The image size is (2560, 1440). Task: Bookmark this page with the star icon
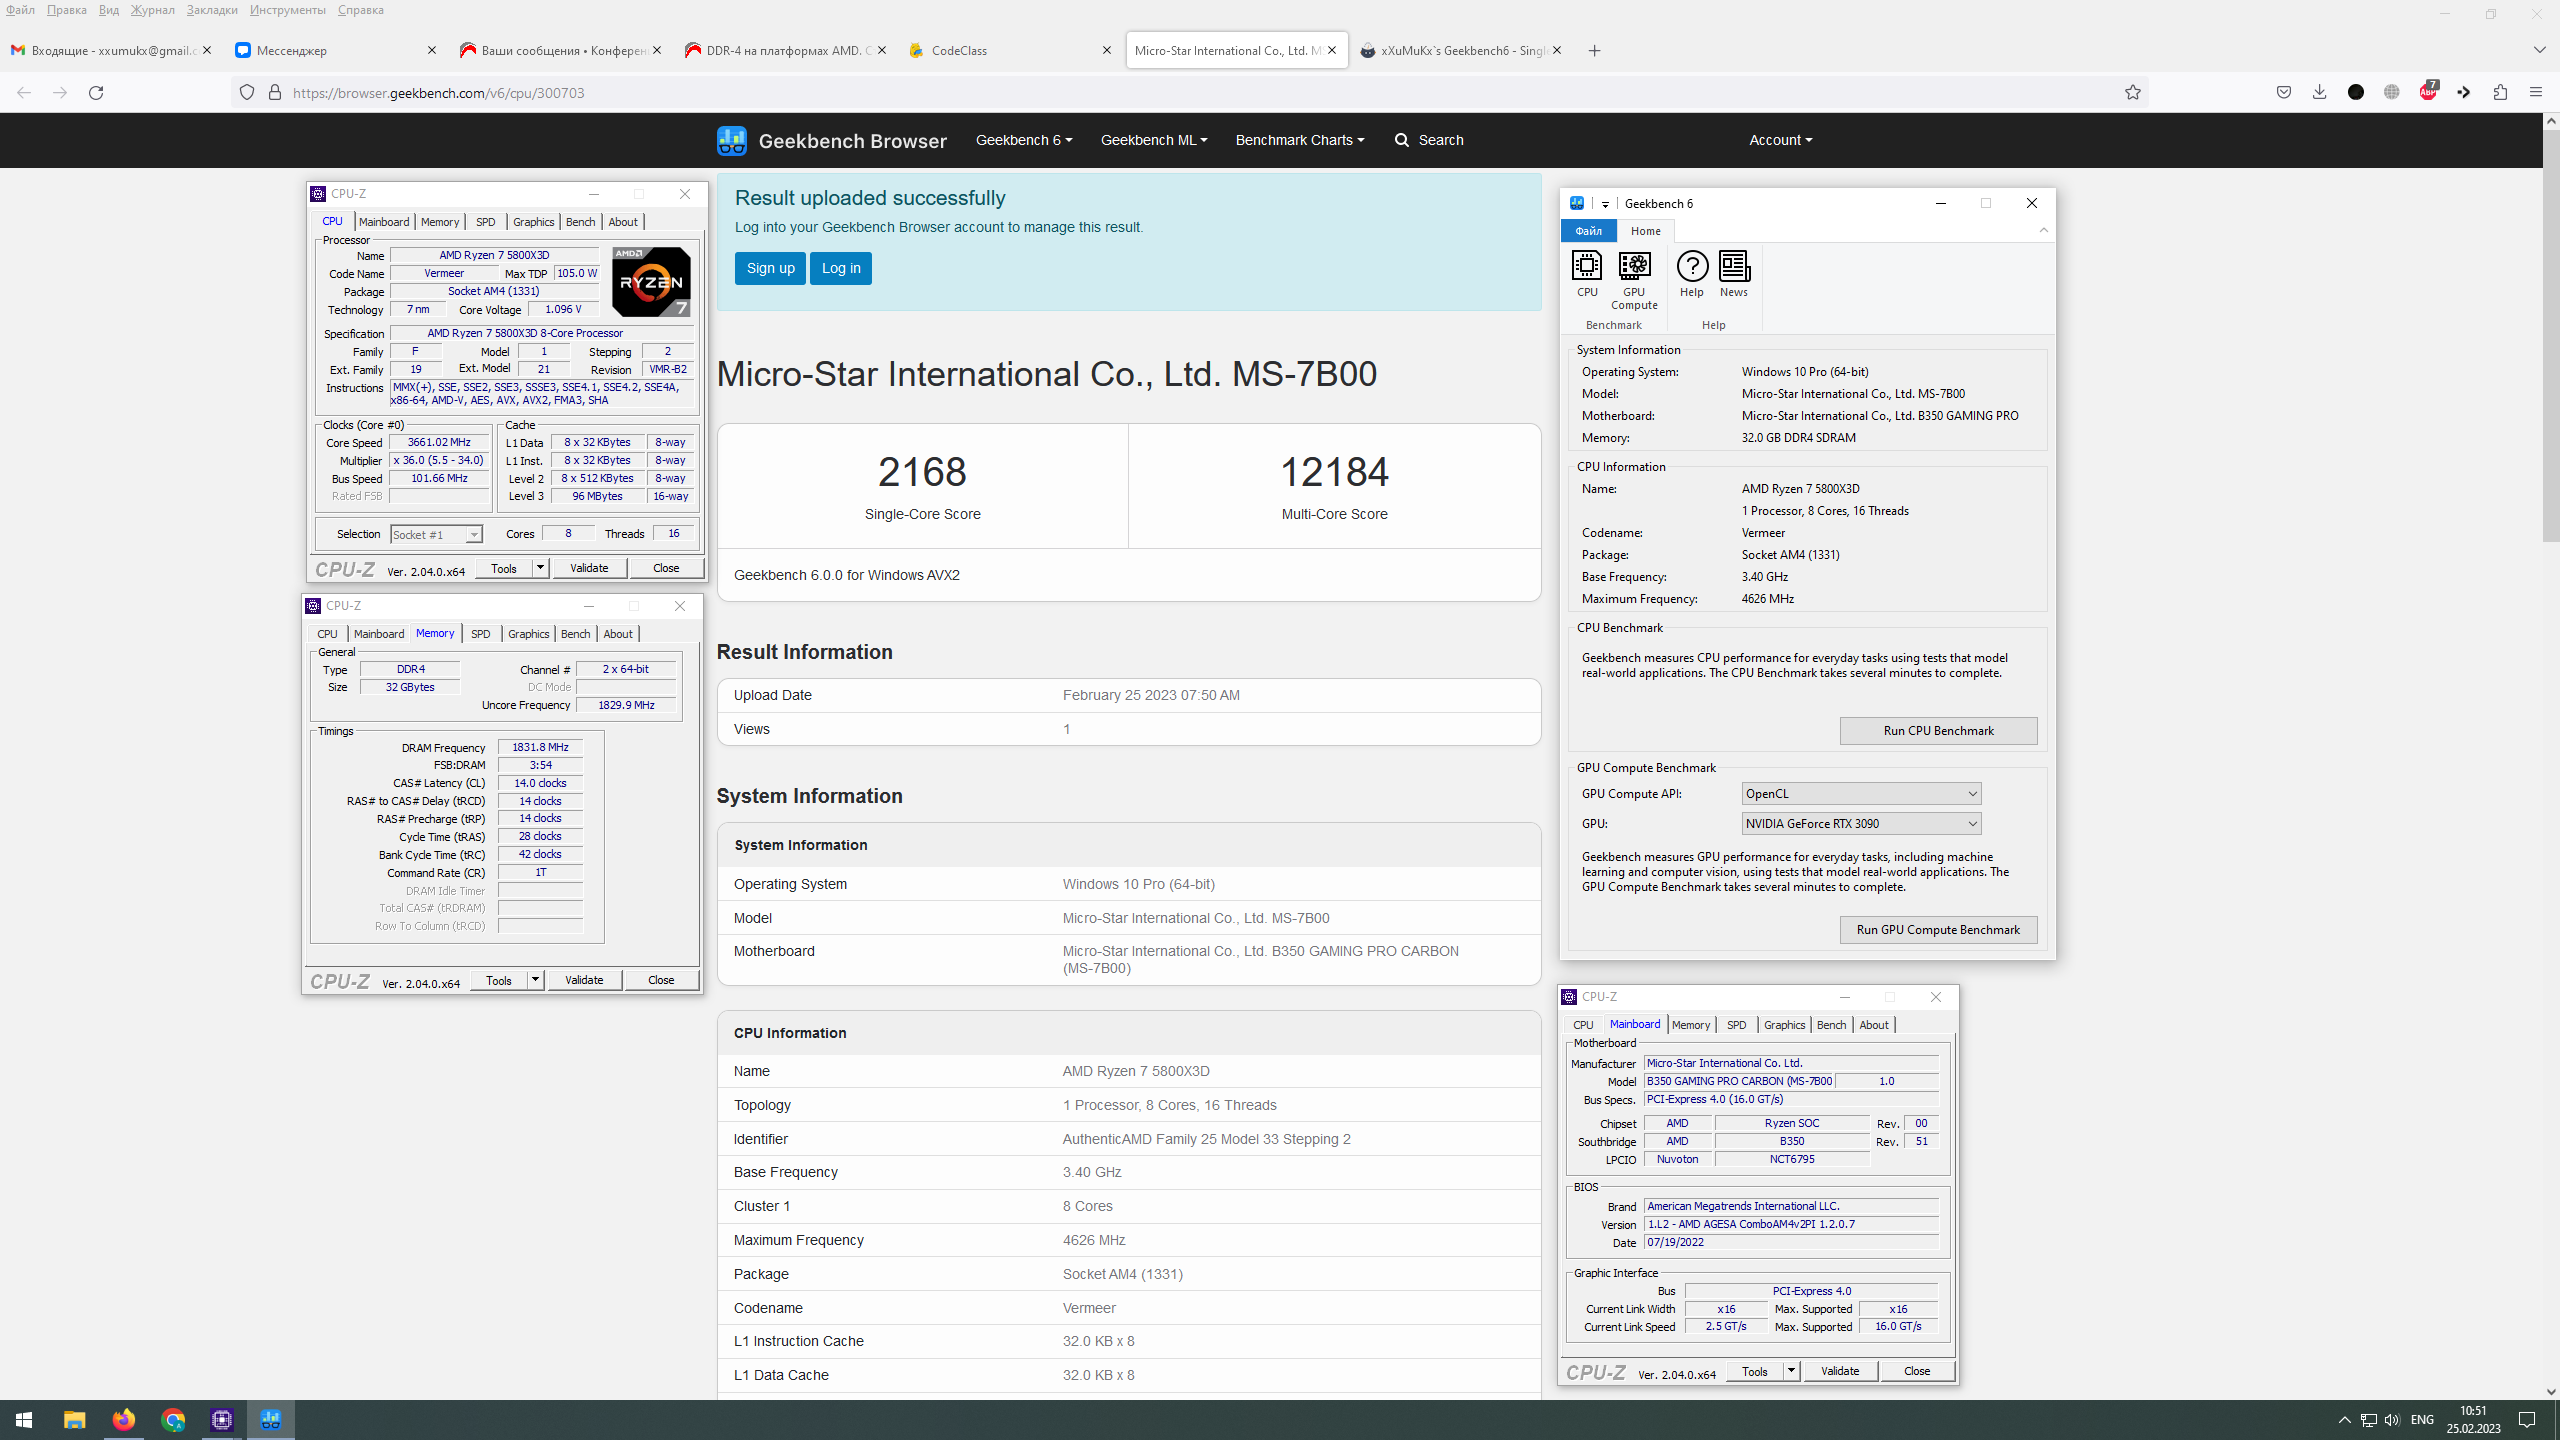click(x=2133, y=93)
